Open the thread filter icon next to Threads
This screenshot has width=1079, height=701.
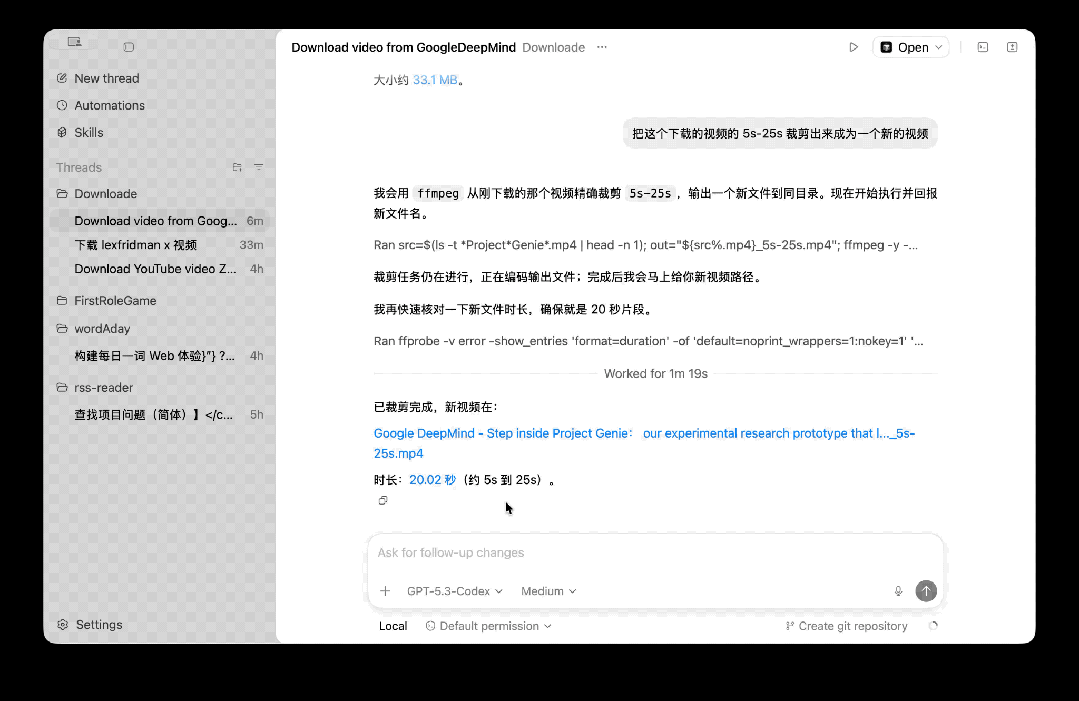tap(259, 167)
